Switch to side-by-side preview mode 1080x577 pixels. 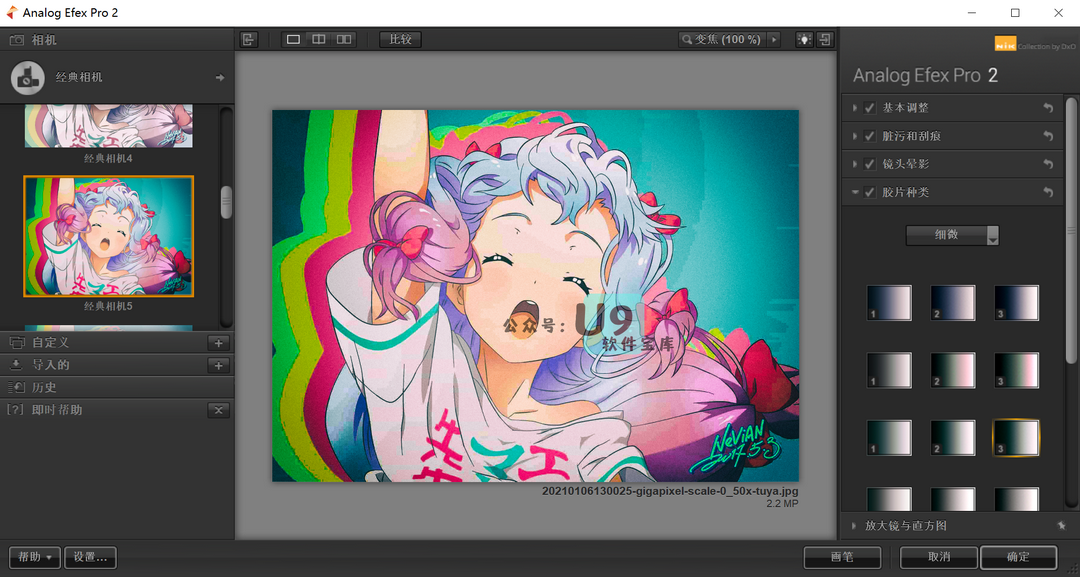point(344,39)
